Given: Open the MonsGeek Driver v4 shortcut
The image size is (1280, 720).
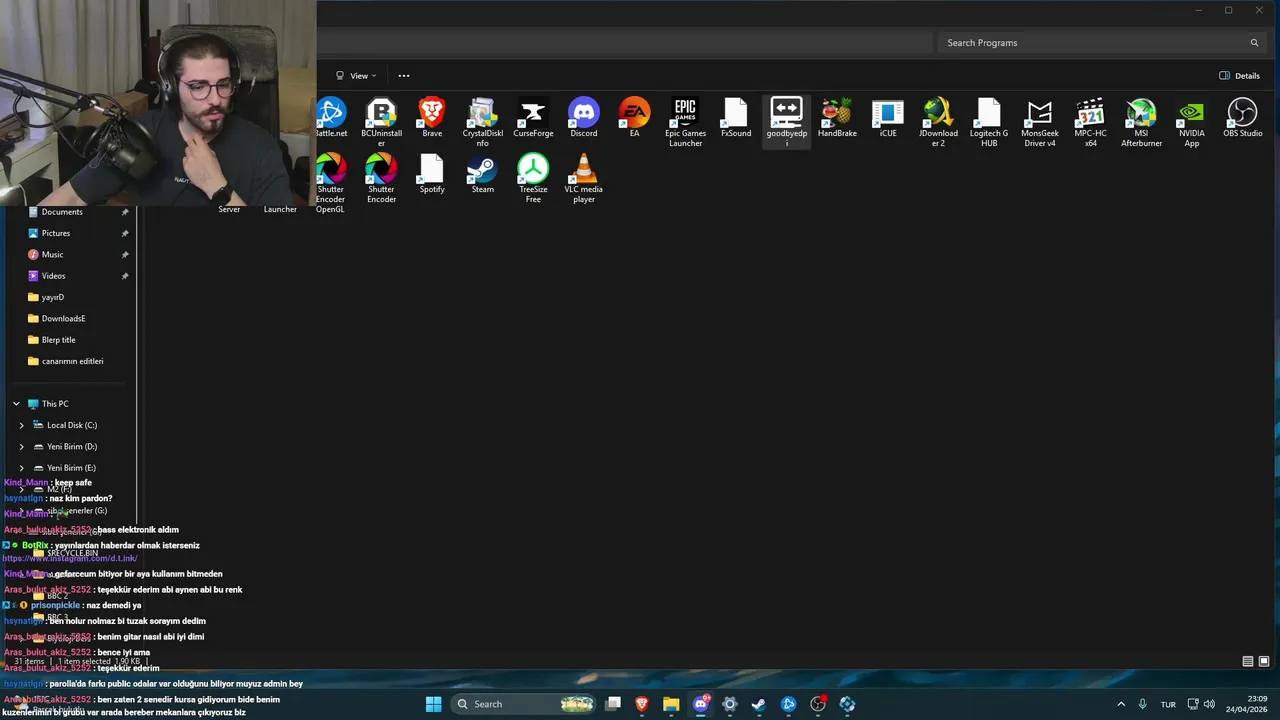Looking at the screenshot, I should [1040, 122].
